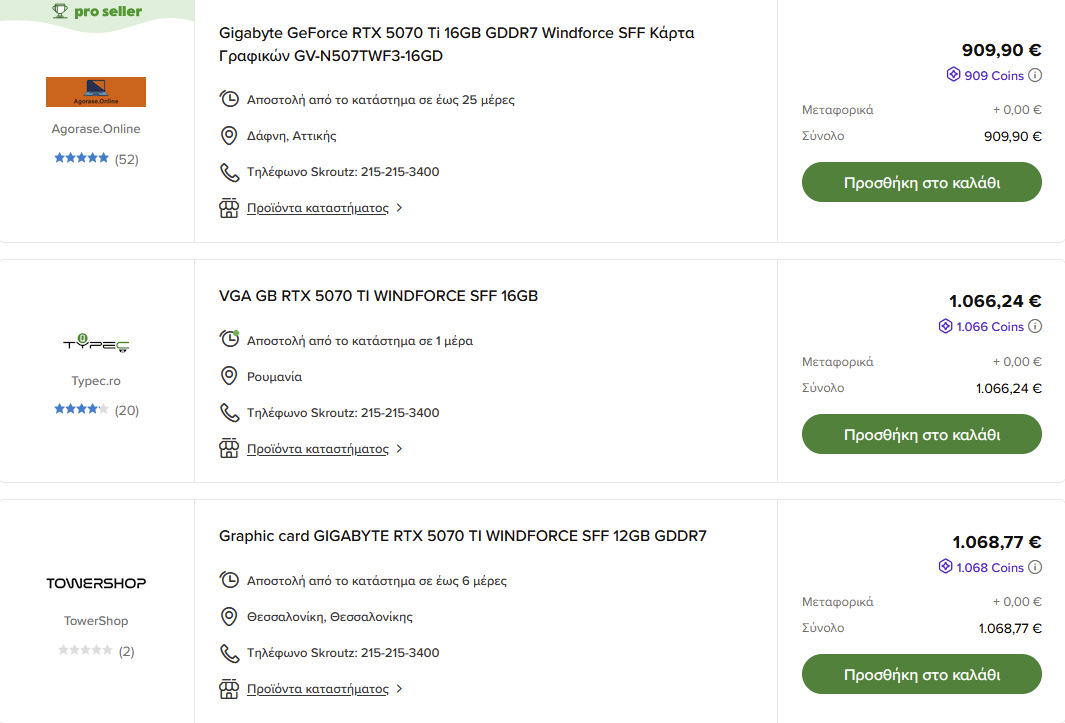Click store icon in Typec.ro listing
Image resolution: width=1065 pixels, height=723 pixels.
[x=230, y=448]
